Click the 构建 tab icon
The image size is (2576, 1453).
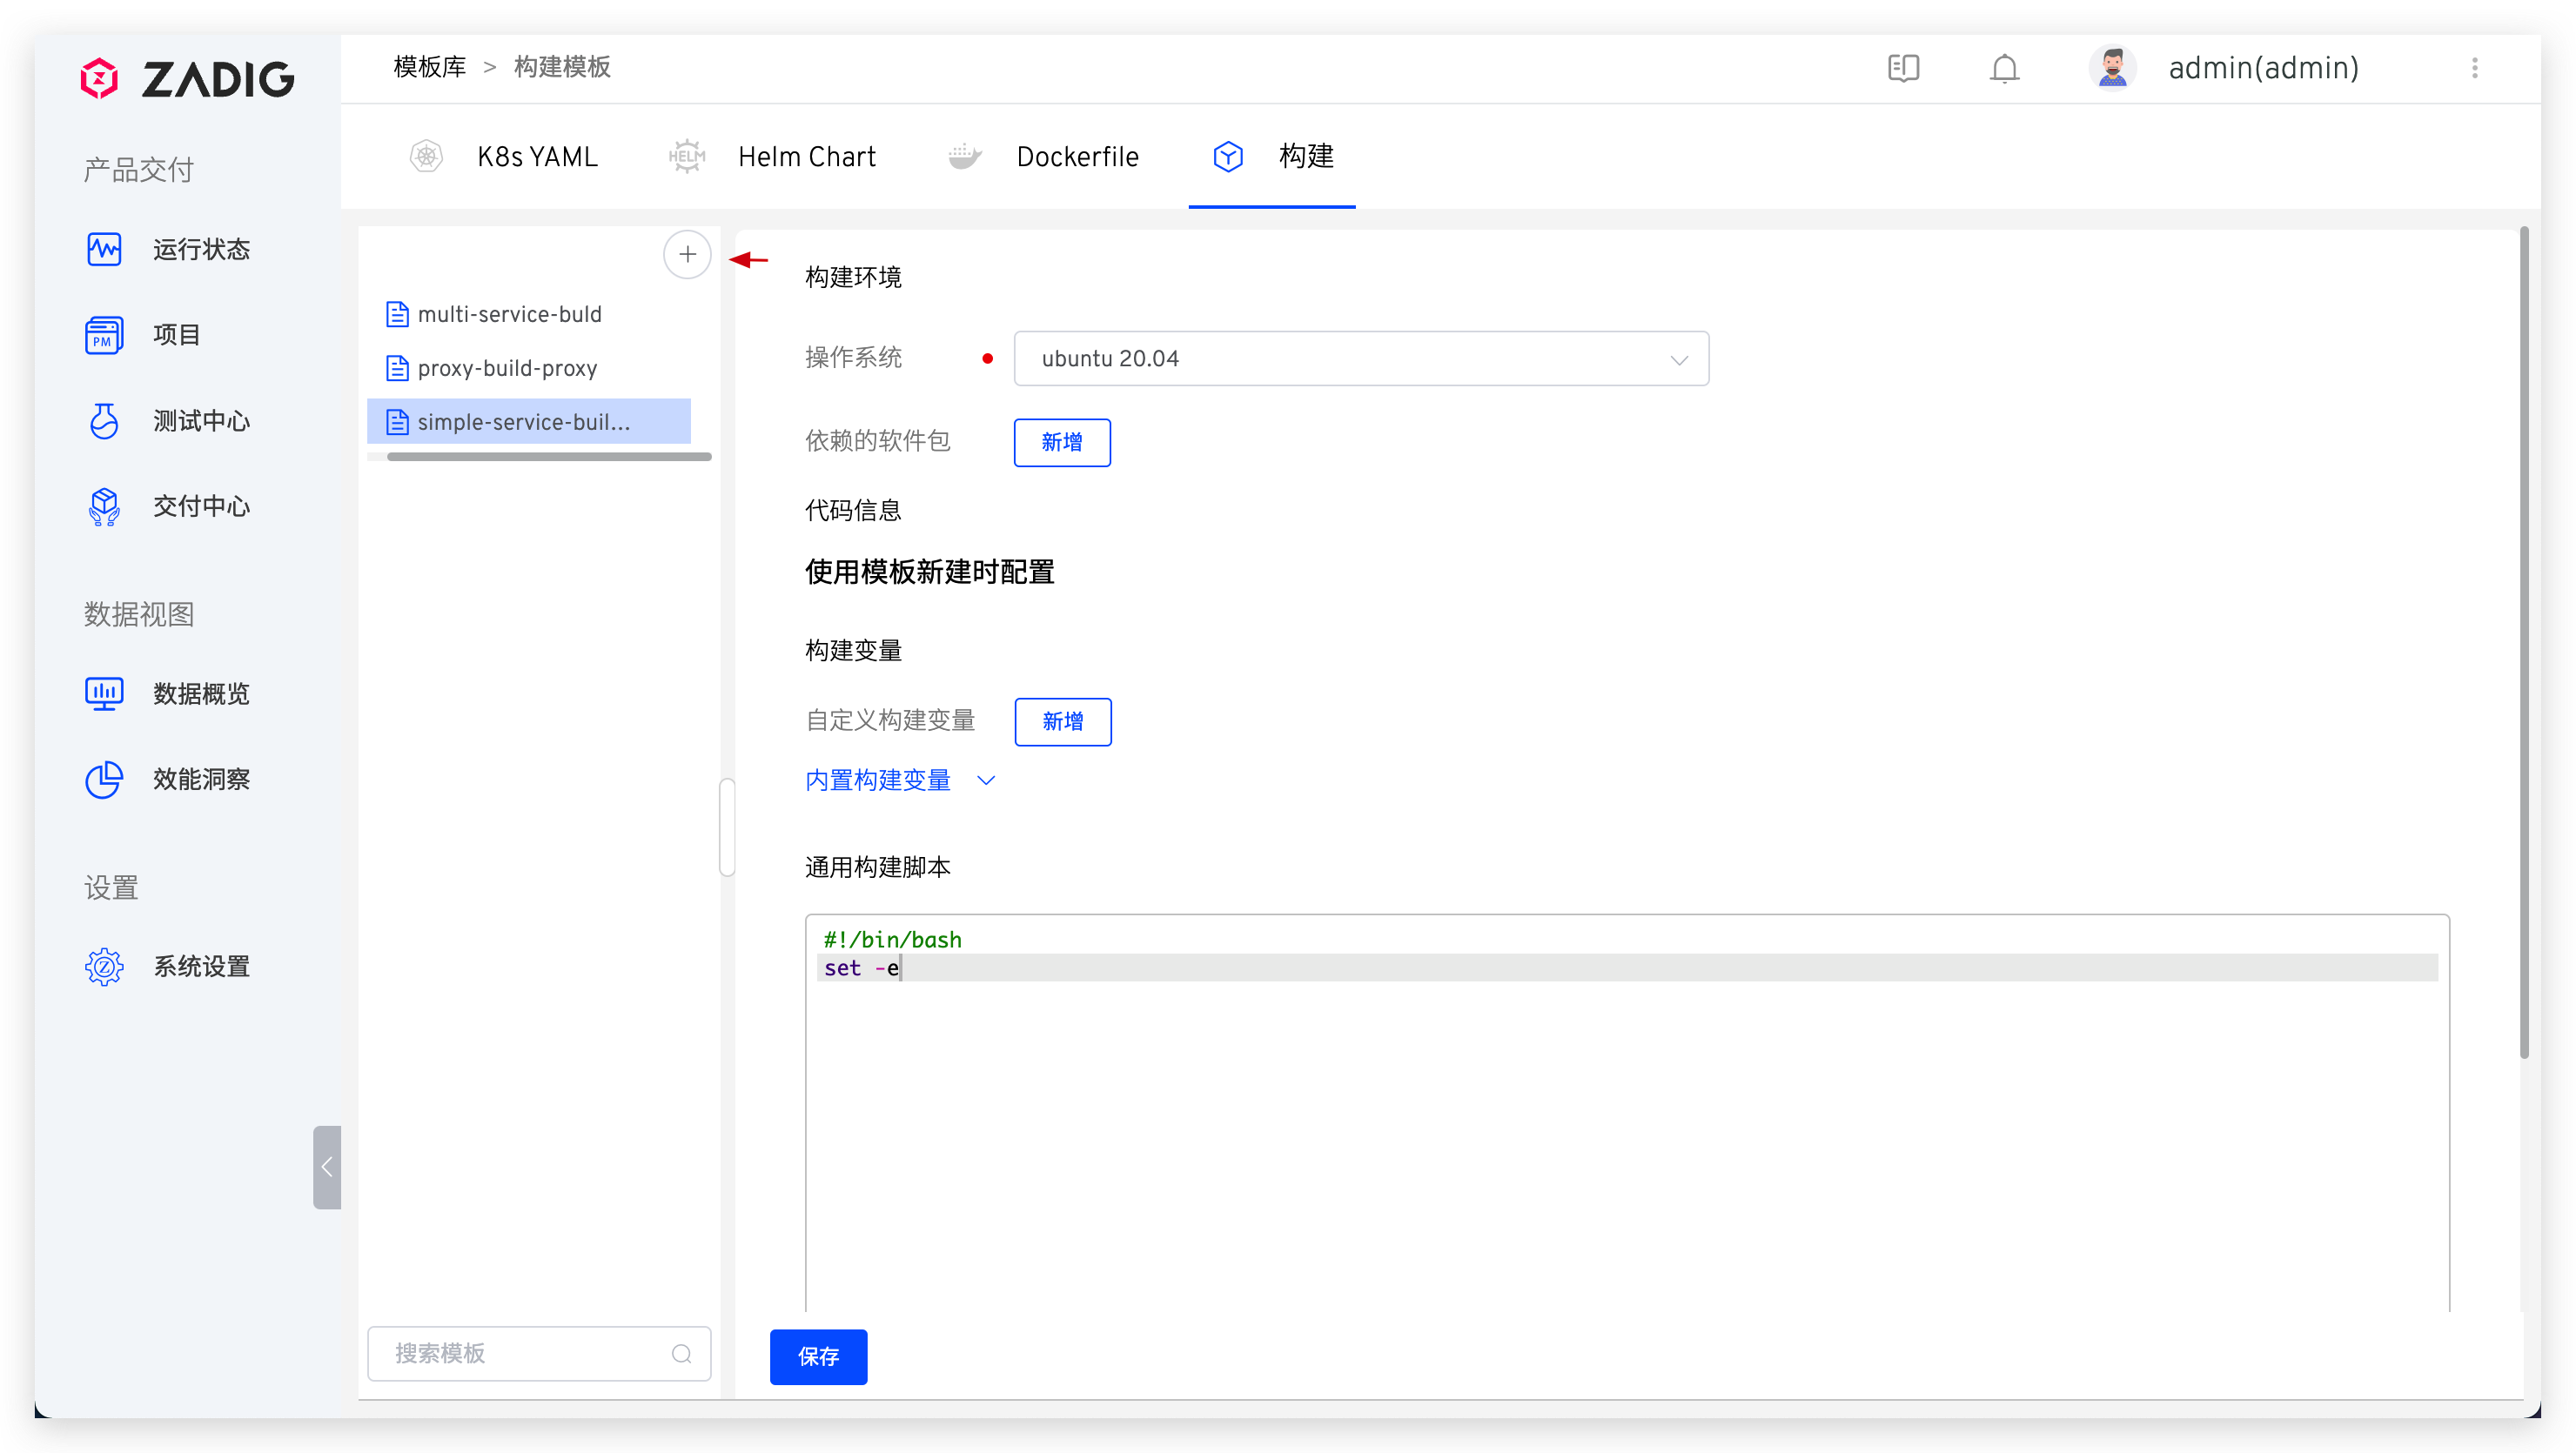(x=1228, y=156)
